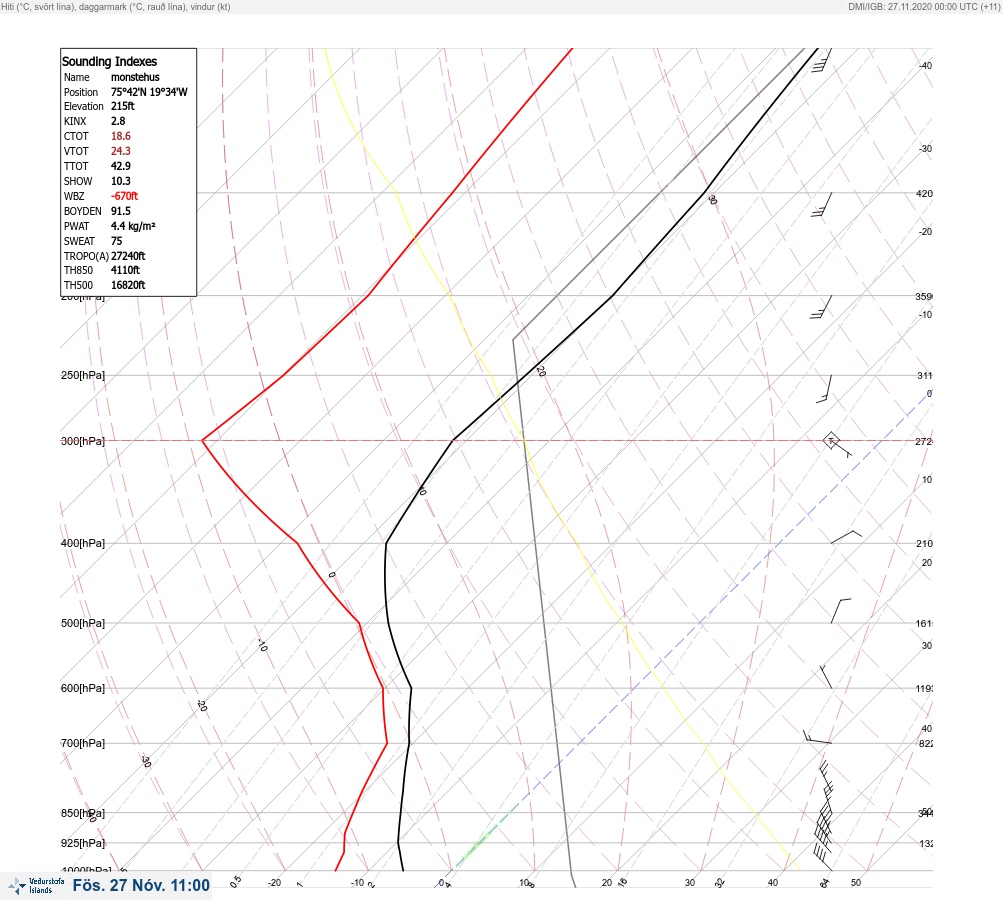1003x900 pixels.
Task: Click the topmost wind barb on chart
Action: tap(821, 60)
